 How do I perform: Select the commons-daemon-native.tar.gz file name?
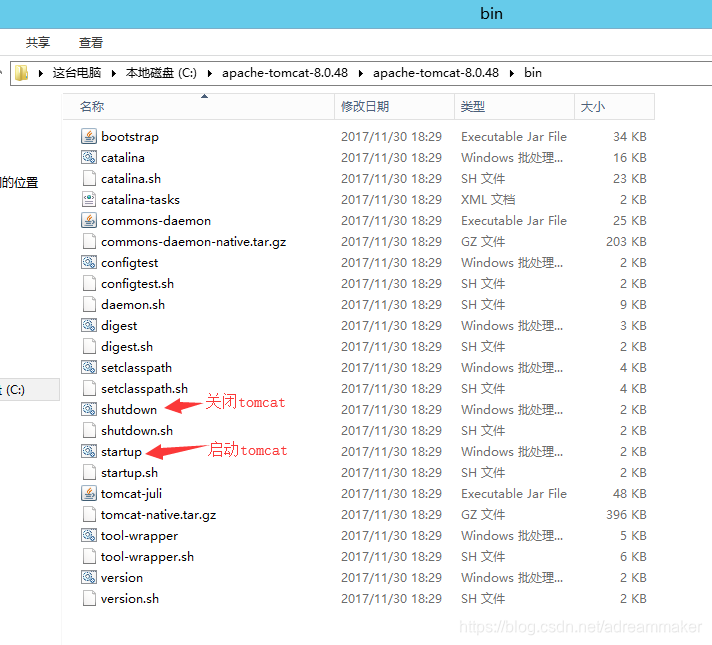[193, 242]
